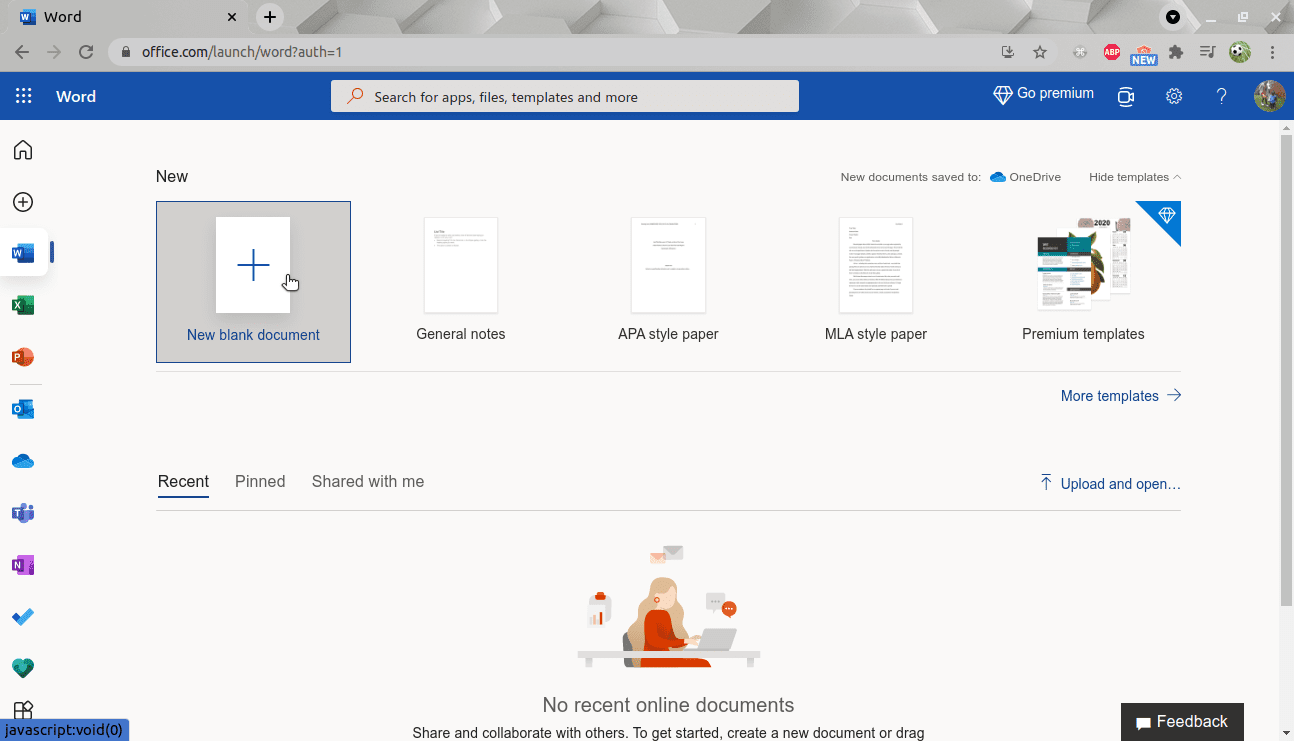Open Teams from the sidebar

pyautogui.click(x=23, y=513)
